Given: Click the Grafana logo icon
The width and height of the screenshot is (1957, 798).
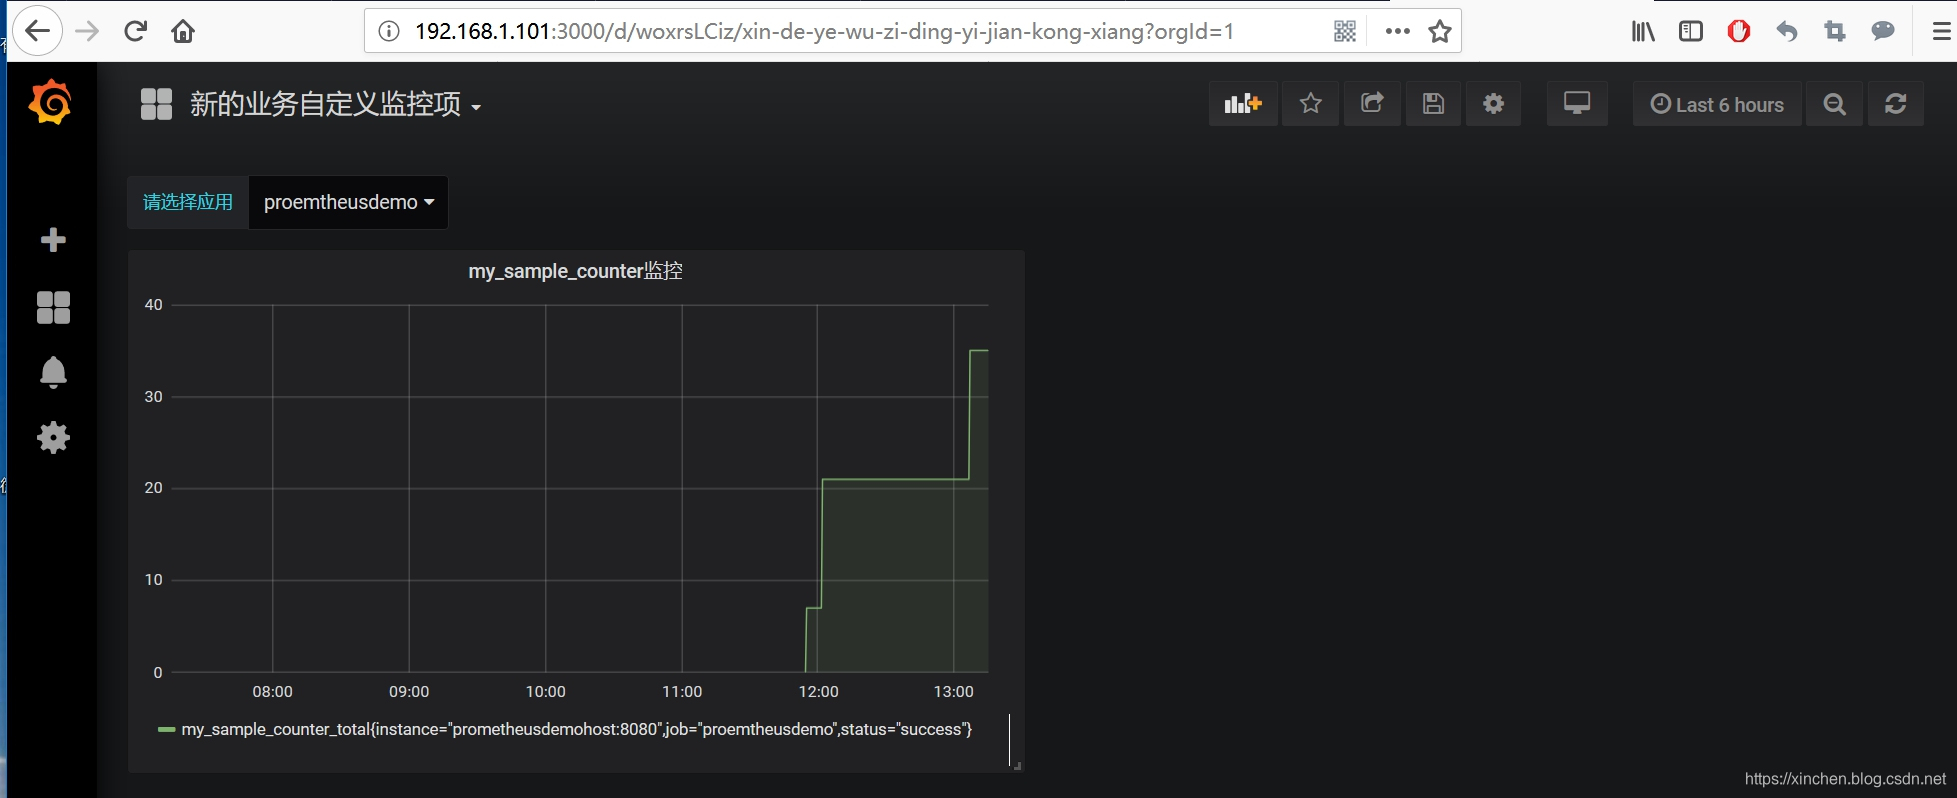Looking at the screenshot, I should pyautogui.click(x=51, y=103).
